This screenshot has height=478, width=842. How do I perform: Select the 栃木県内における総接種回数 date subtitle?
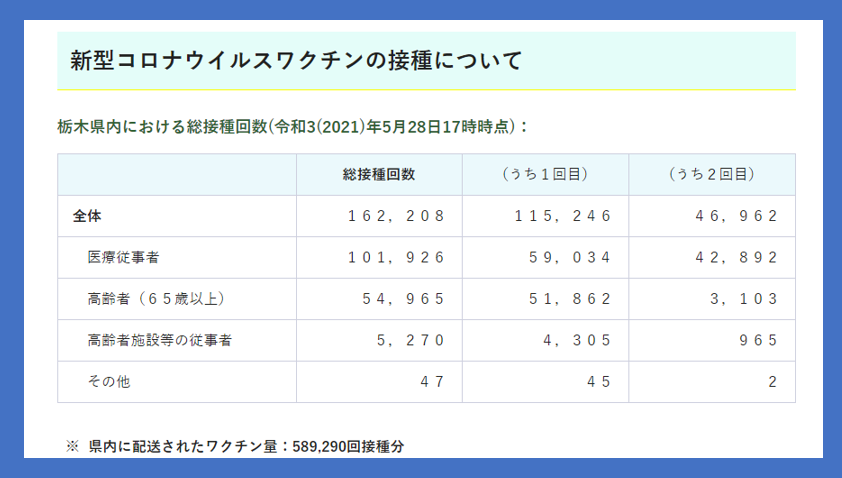(x=293, y=127)
